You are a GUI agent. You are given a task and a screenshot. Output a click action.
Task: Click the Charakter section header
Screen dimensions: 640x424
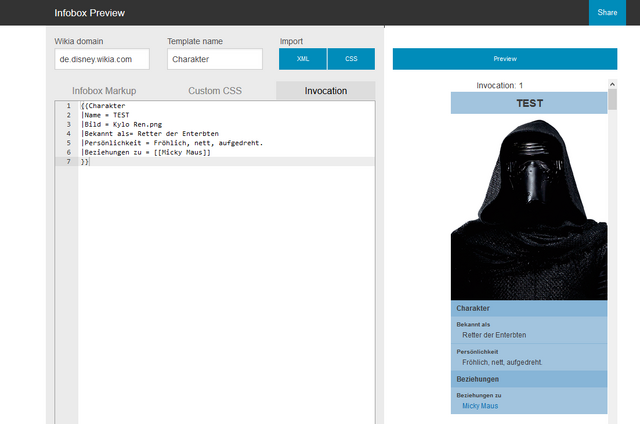(x=529, y=309)
